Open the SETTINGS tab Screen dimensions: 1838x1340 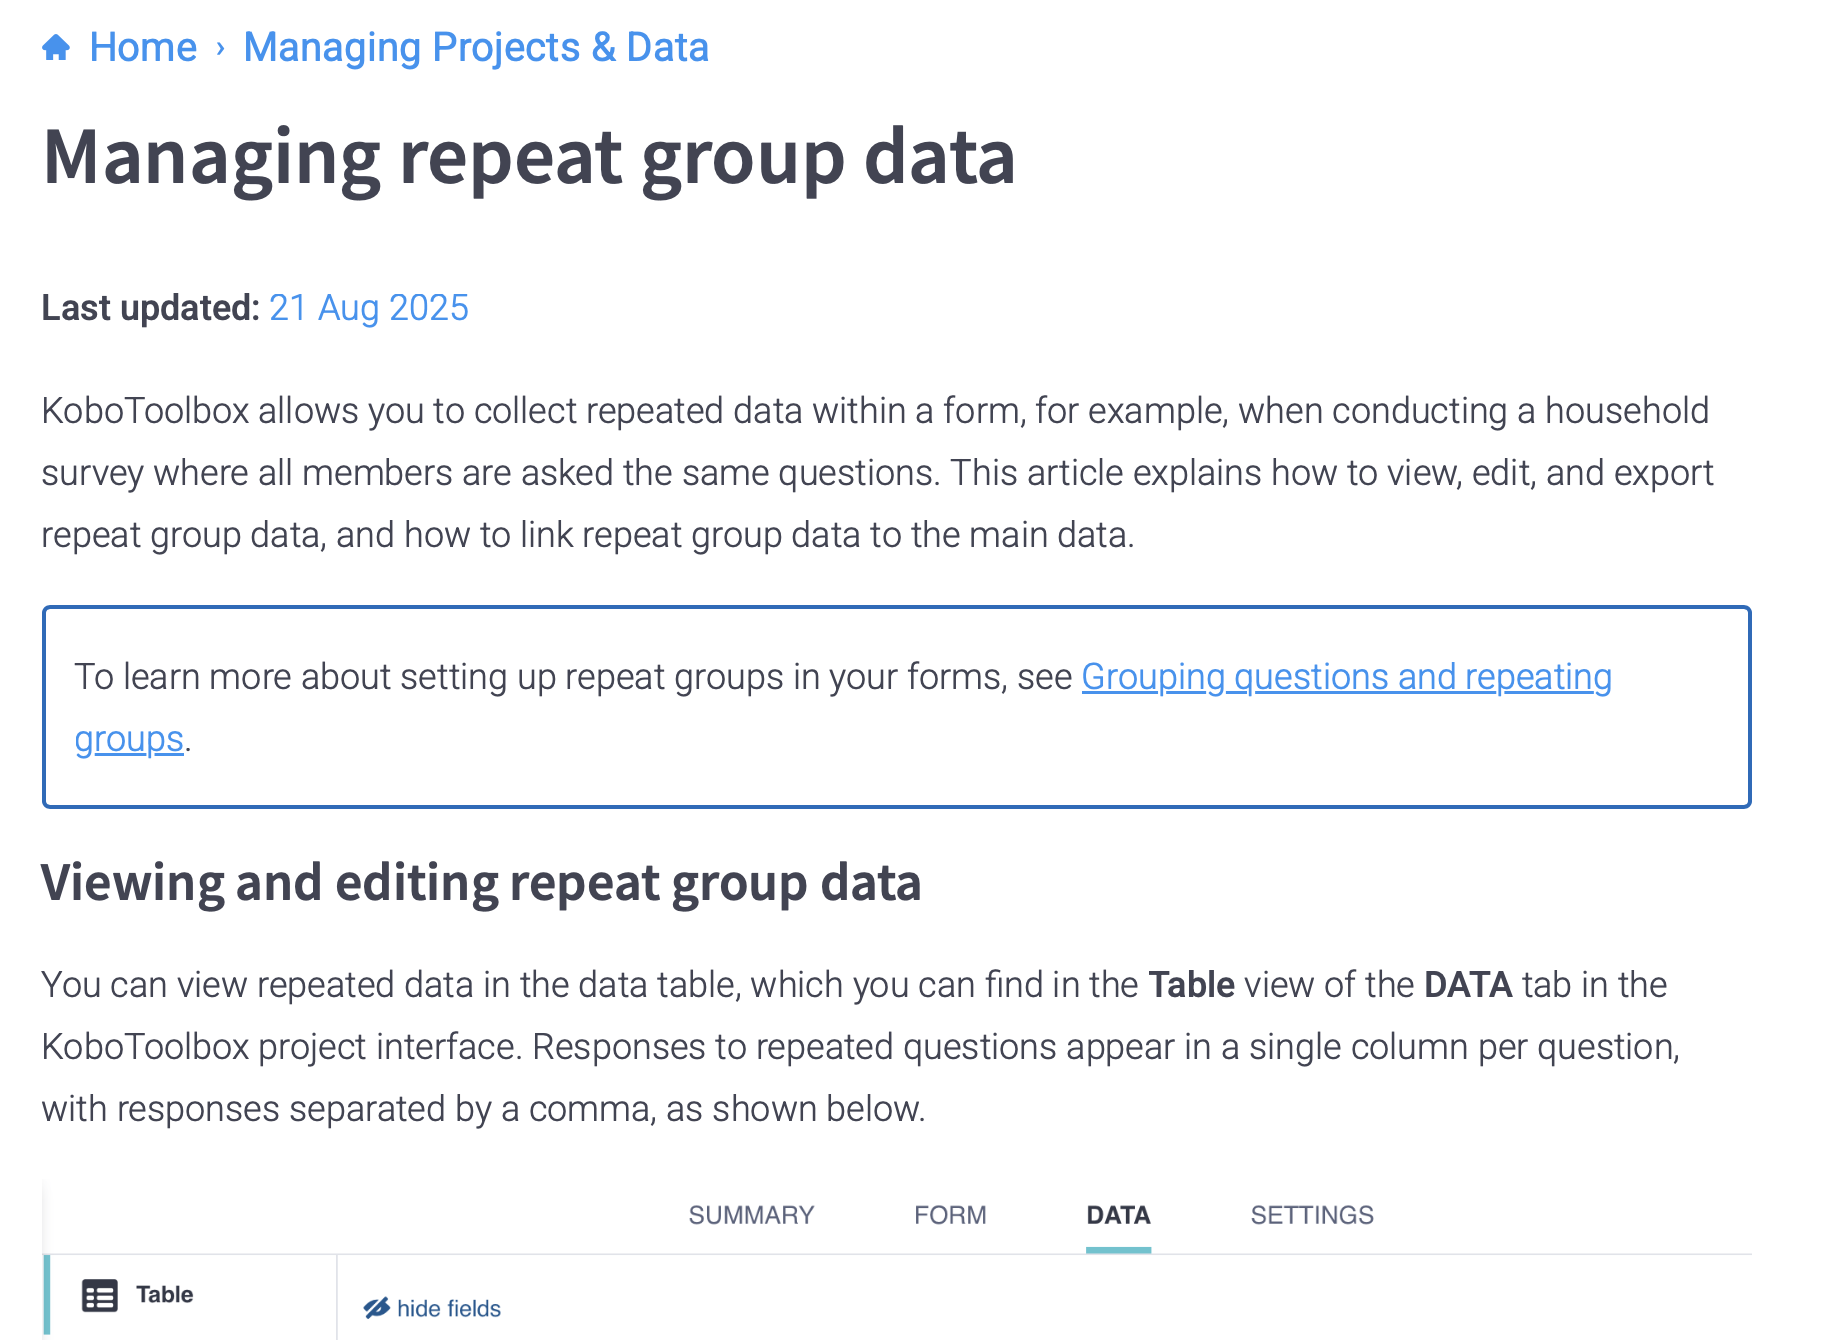pyautogui.click(x=1312, y=1215)
